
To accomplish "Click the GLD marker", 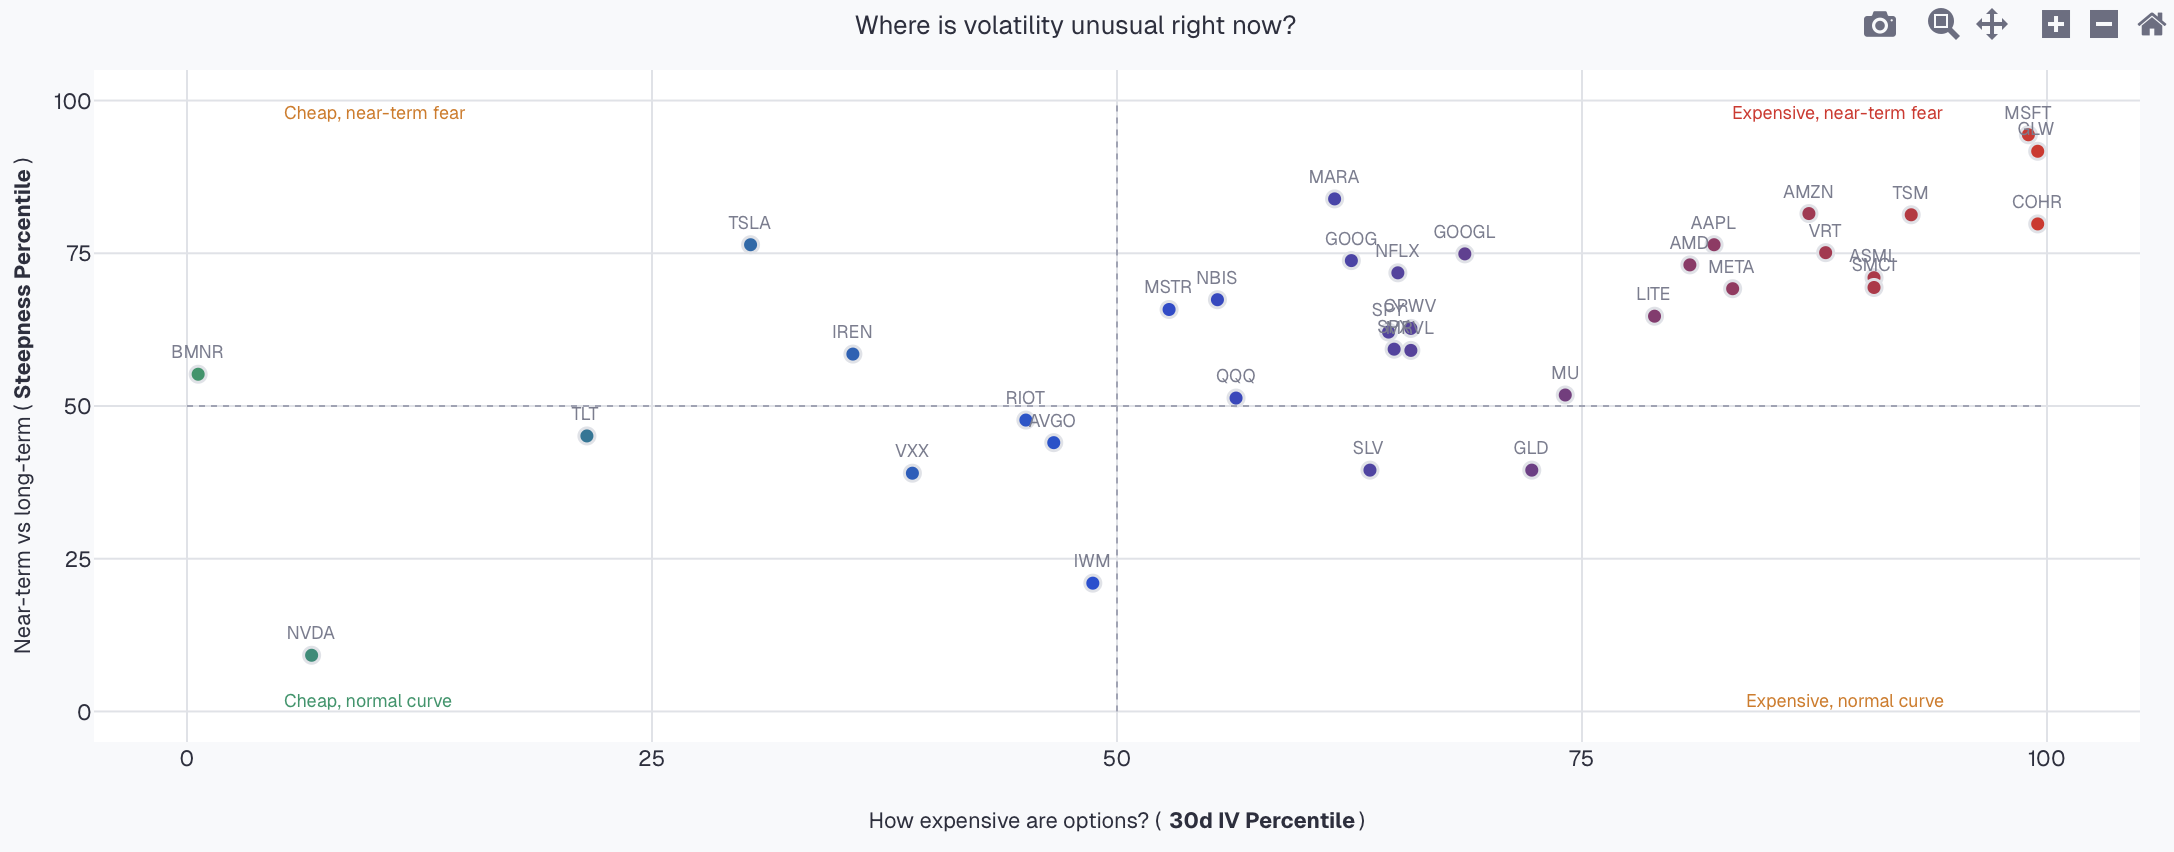I will coord(1530,469).
